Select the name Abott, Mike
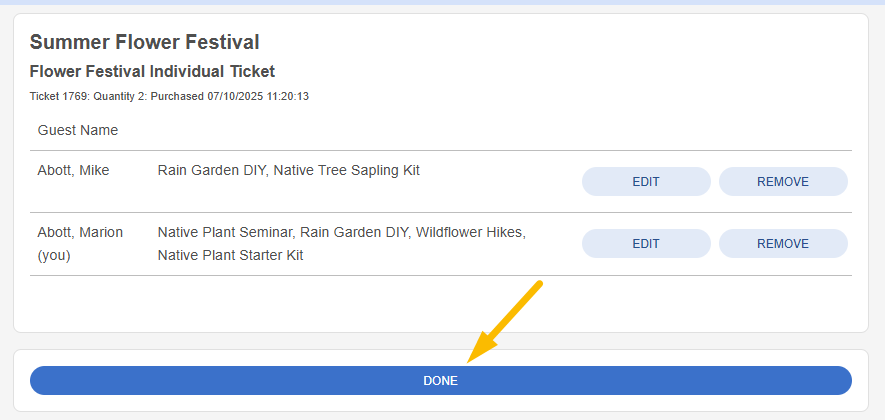885x420 pixels. [x=73, y=170]
